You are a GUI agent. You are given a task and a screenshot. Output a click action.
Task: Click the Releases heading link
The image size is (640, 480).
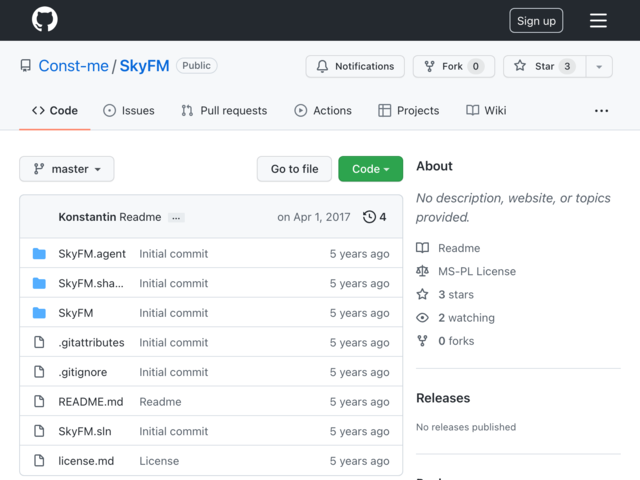coord(443,398)
